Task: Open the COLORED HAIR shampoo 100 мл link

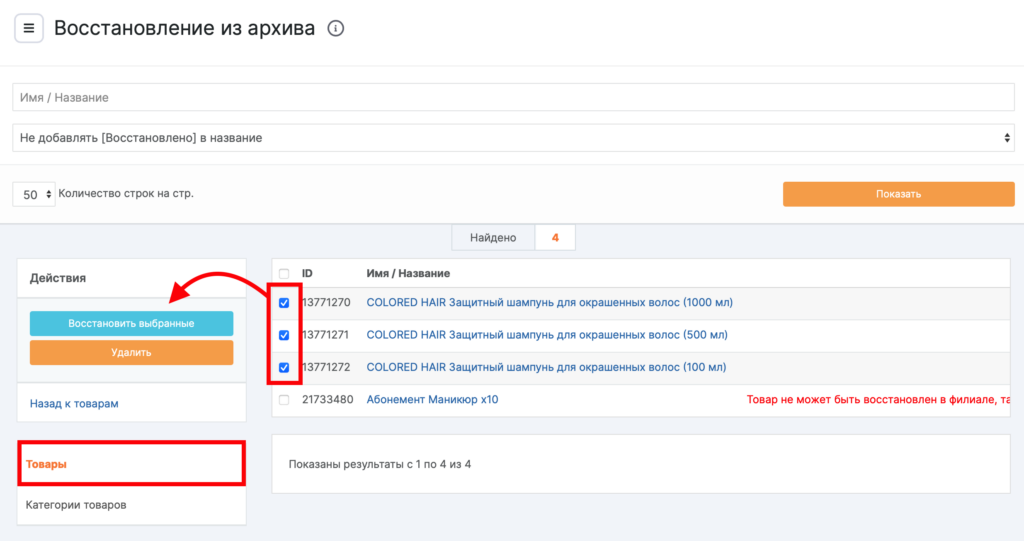Action: (x=547, y=368)
